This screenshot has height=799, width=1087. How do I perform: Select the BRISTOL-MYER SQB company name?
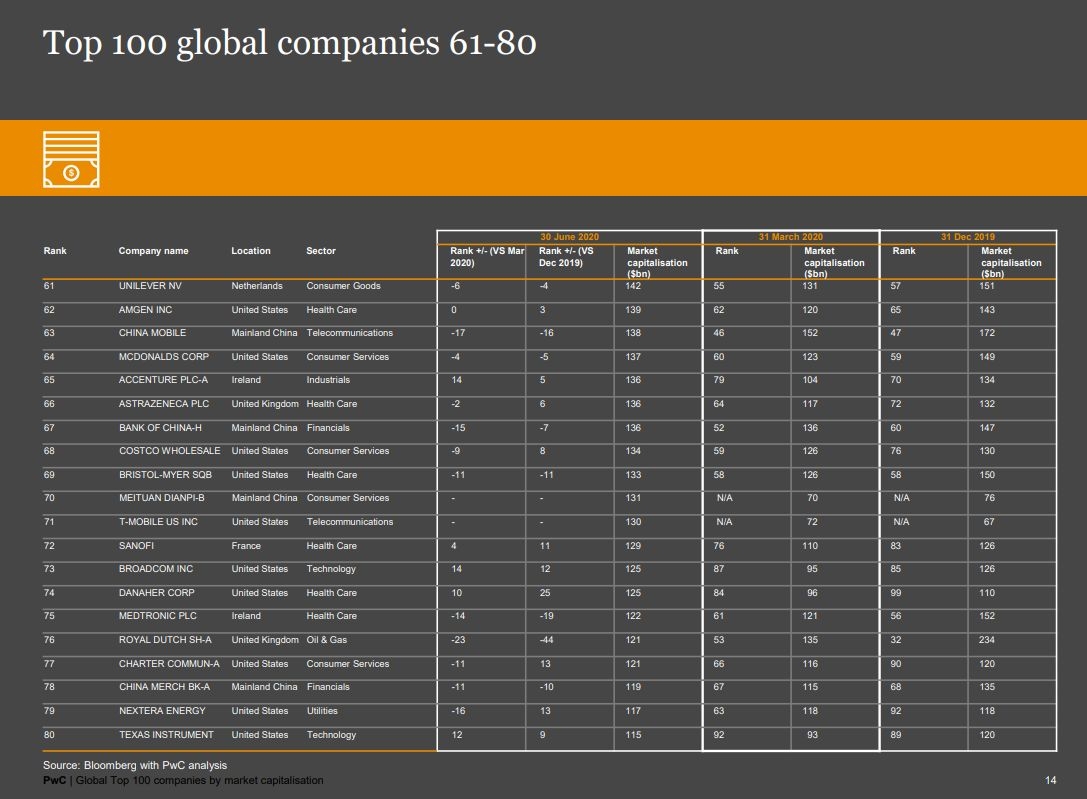pyautogui.click(x=166, y=475)
